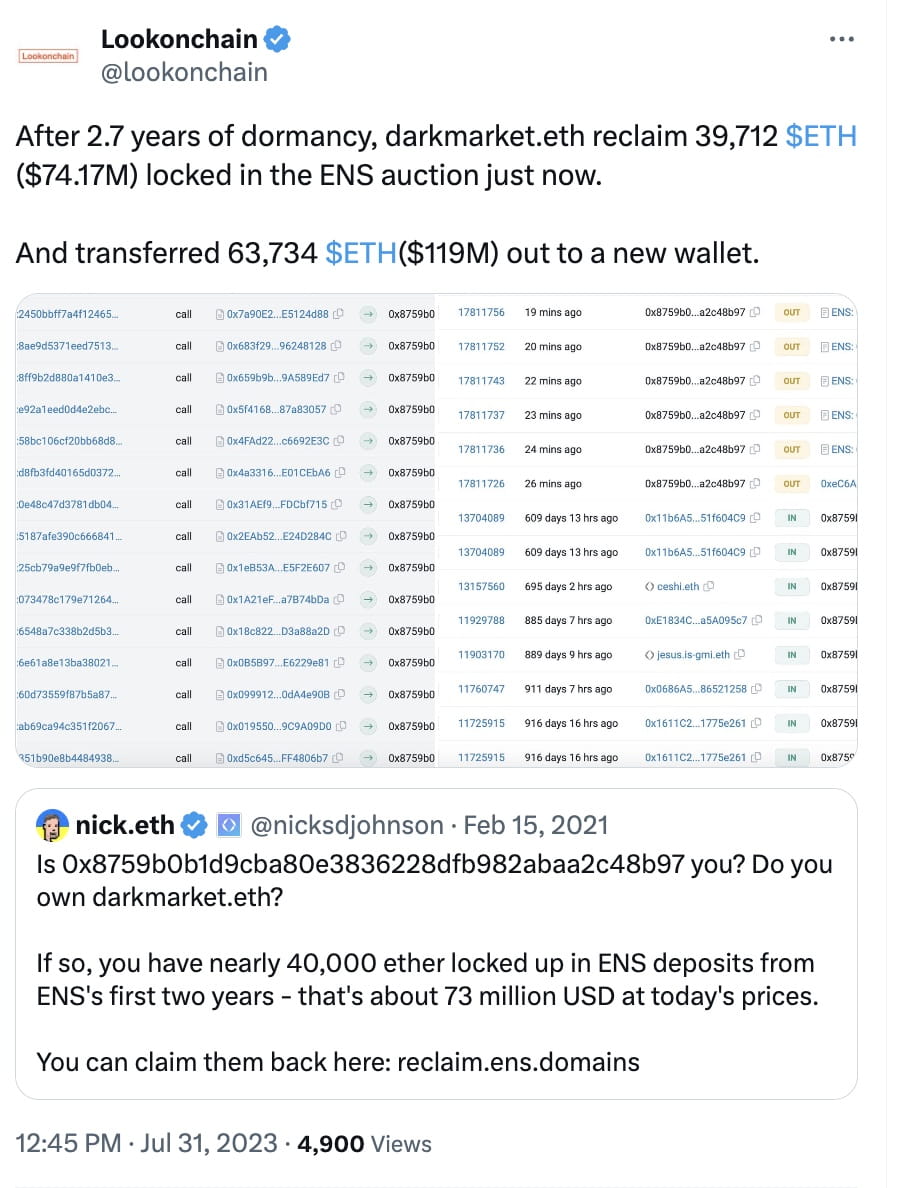The width and height of the screenshot is (900, 1188).
Task: Click the 4,900 Views counter
Action: point(364,1143)
